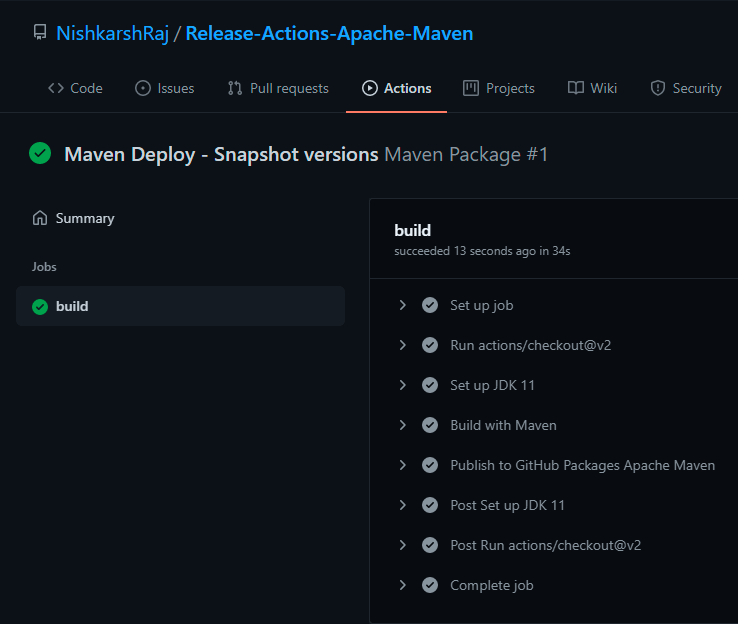This screenshot has height=624, width=738.
Task: Click the green workflow success checkmark
Action: (40, 153)
